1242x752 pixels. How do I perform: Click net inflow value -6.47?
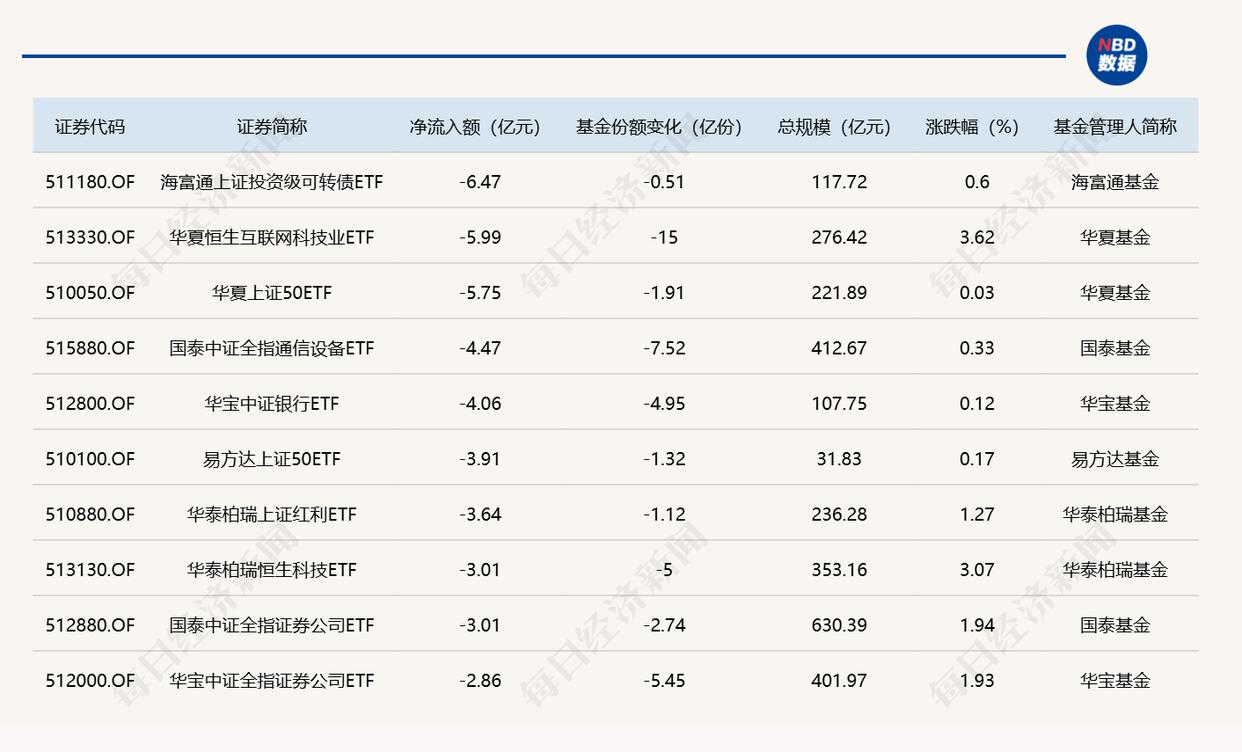tap(480, 182)
